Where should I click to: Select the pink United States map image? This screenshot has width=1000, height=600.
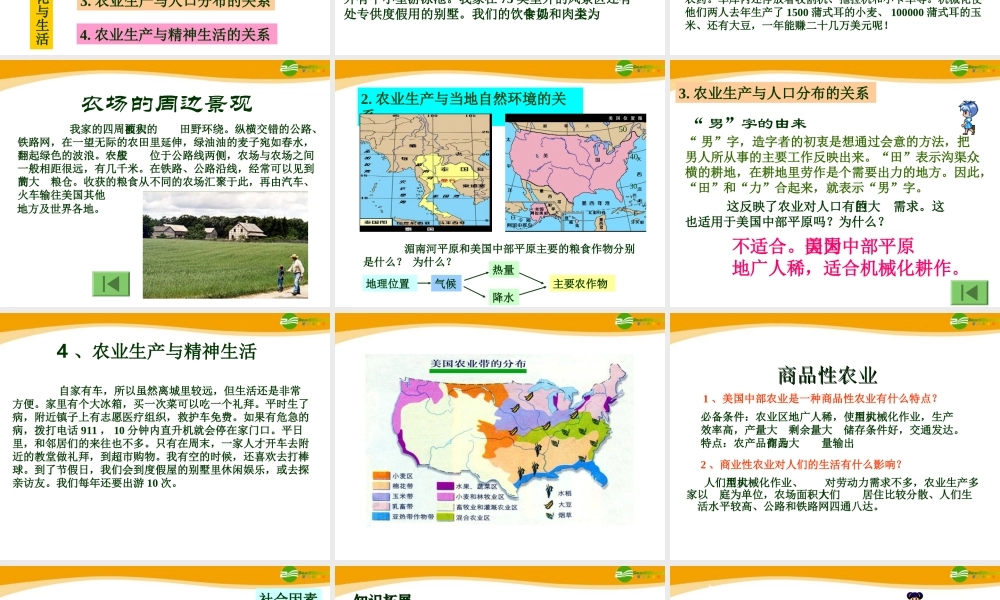pyautogui.click(x=575, y=172)
